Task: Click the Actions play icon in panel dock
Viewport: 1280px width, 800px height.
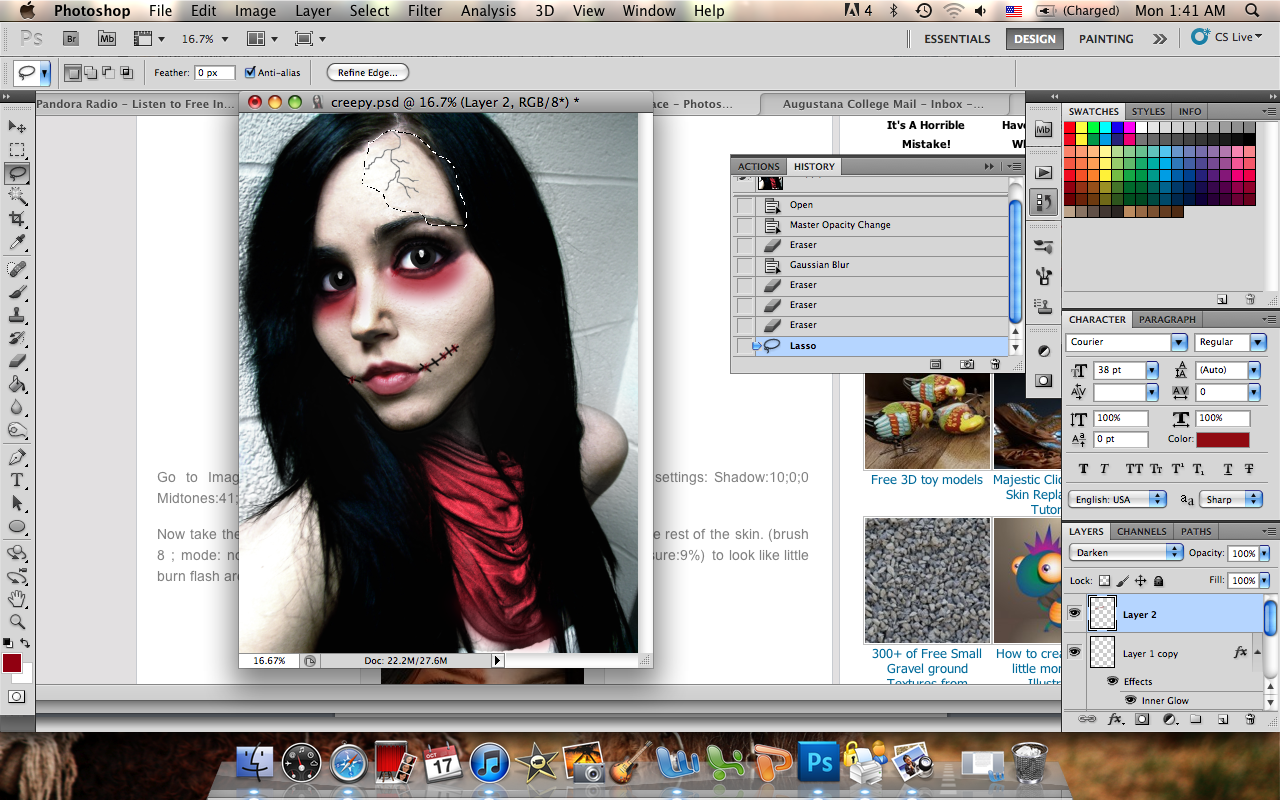Action: click(1043, 172)
